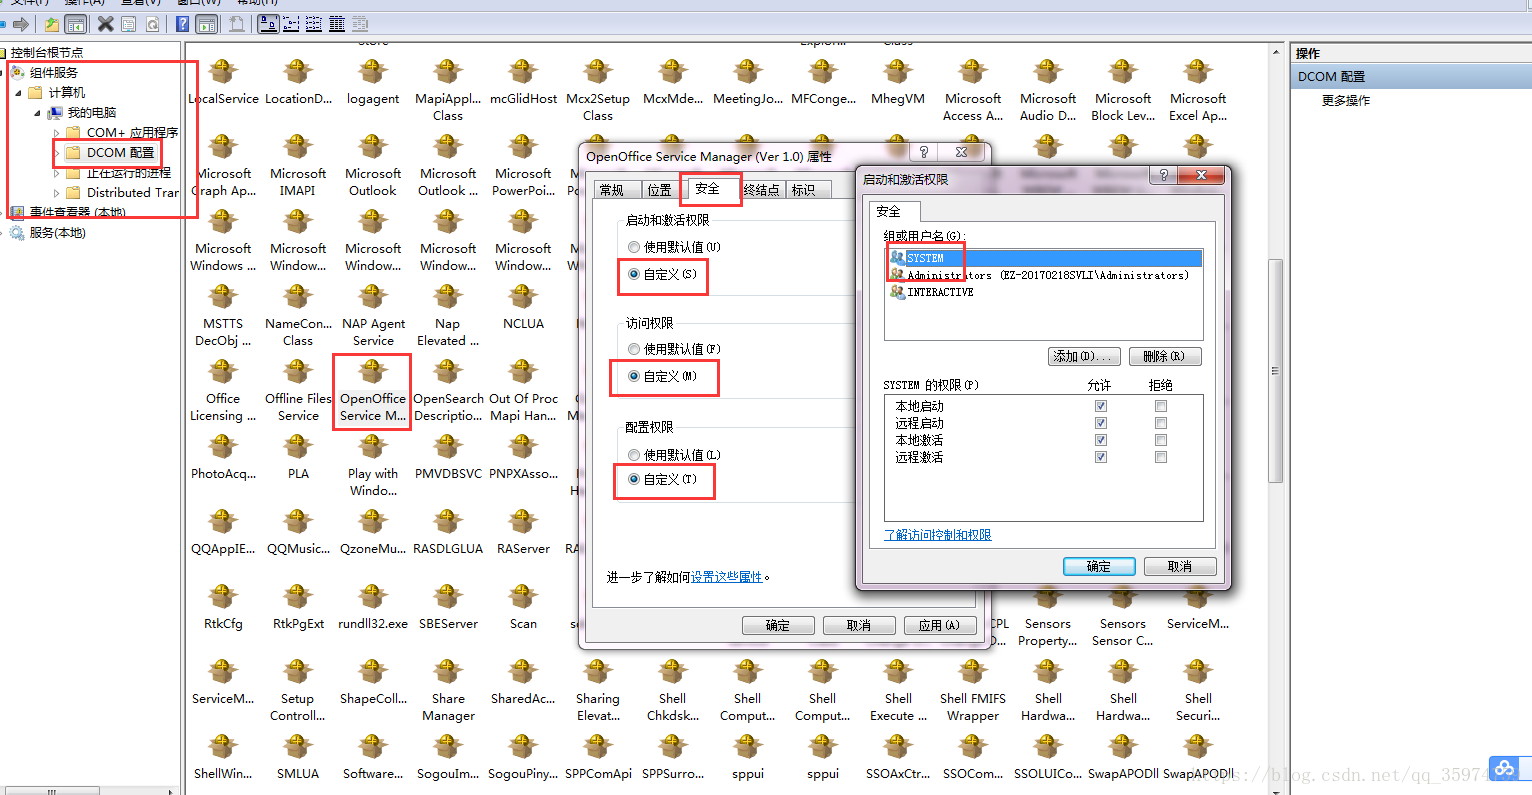Screen dimensions: 1532x795
Task: Expand the 正在运行的进程 folder
Action: coord(56,173)
